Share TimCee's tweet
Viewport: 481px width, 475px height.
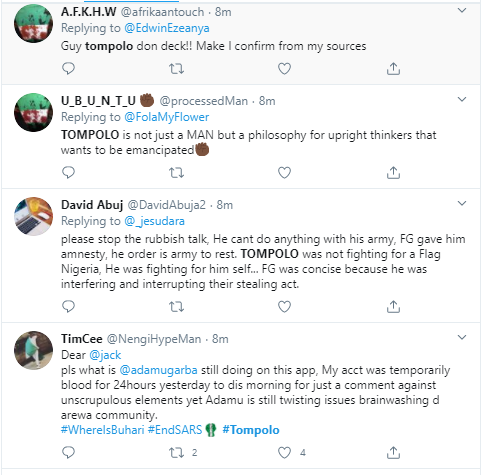pyautogui.click(x=393, y=453)
